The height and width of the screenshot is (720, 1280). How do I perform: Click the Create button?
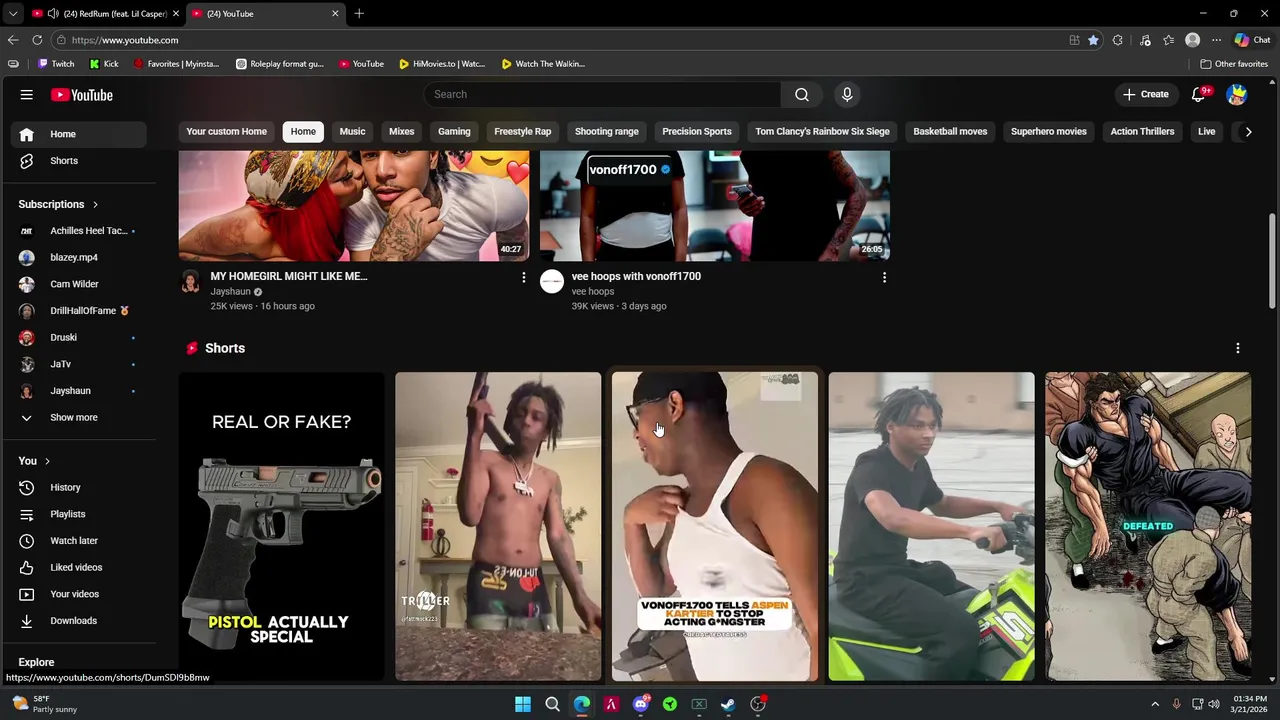pos(1145,94)
